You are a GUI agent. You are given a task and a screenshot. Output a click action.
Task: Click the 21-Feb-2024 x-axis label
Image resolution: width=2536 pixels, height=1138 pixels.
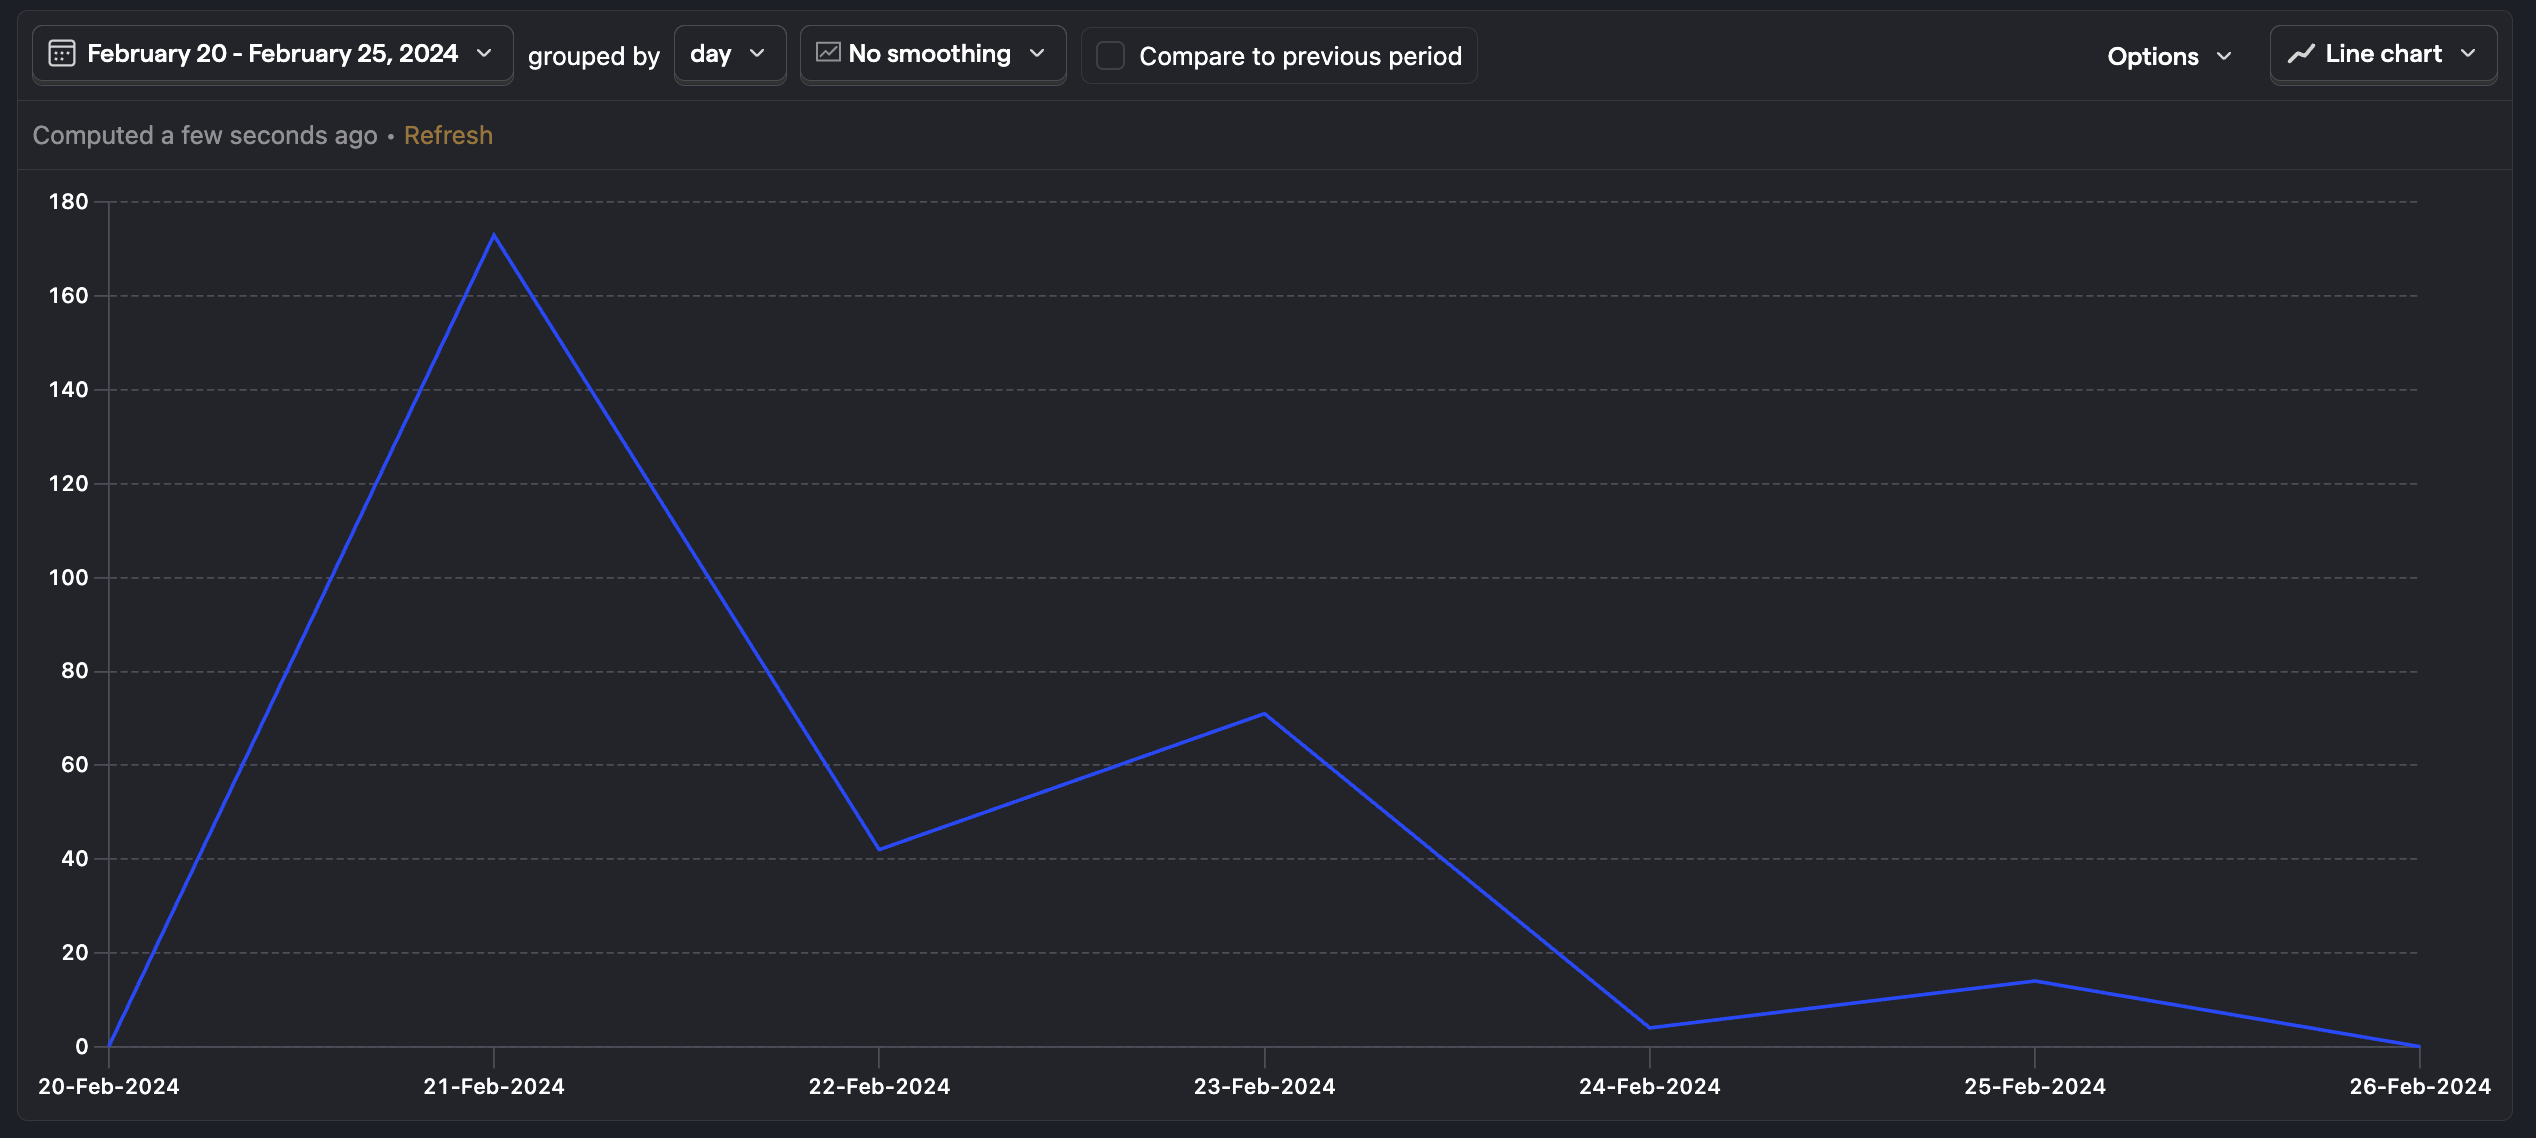494,1087
